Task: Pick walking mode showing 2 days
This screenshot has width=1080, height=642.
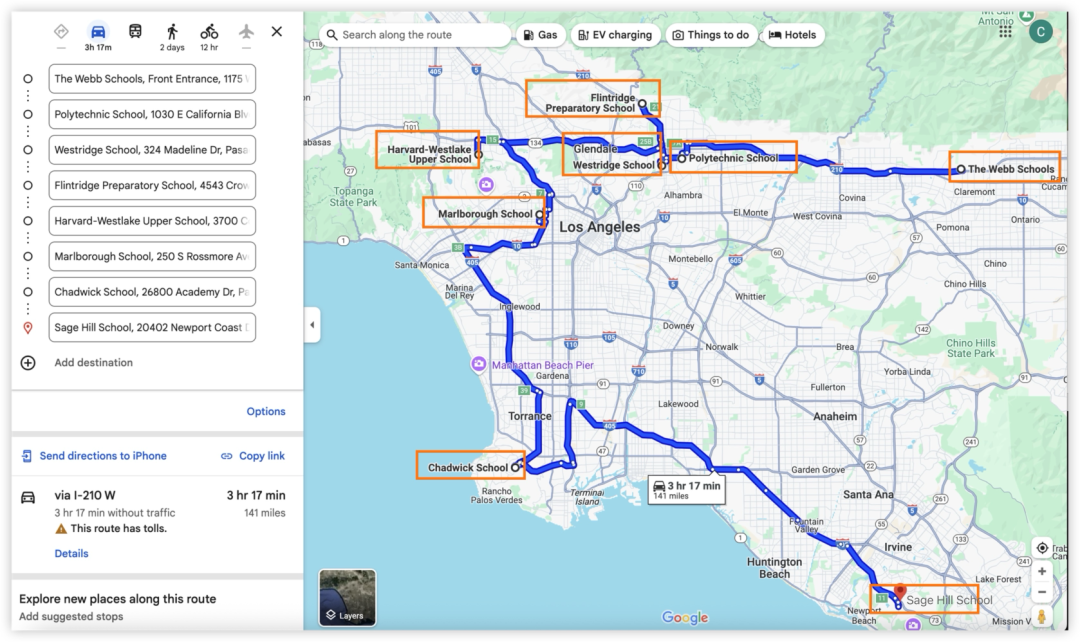Action: 172,37
